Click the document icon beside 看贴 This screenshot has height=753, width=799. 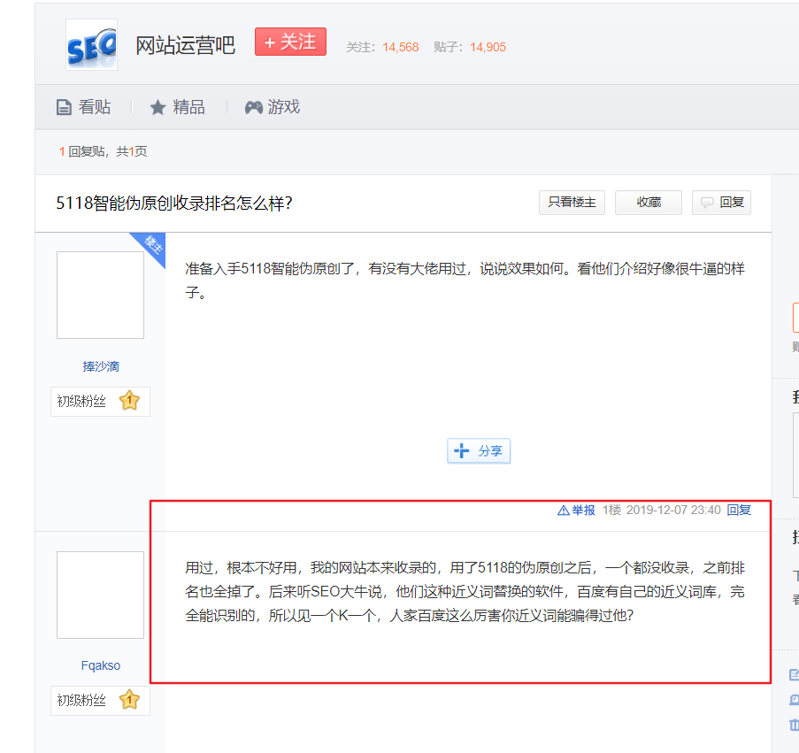64,107
